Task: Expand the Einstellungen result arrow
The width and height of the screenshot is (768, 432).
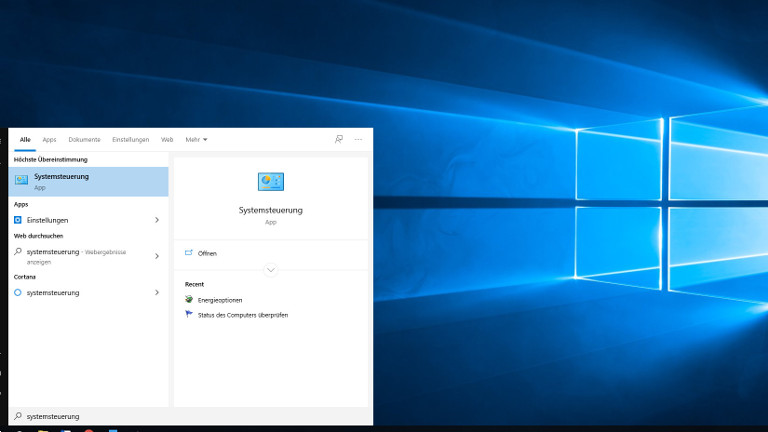Action: point(157,220)
